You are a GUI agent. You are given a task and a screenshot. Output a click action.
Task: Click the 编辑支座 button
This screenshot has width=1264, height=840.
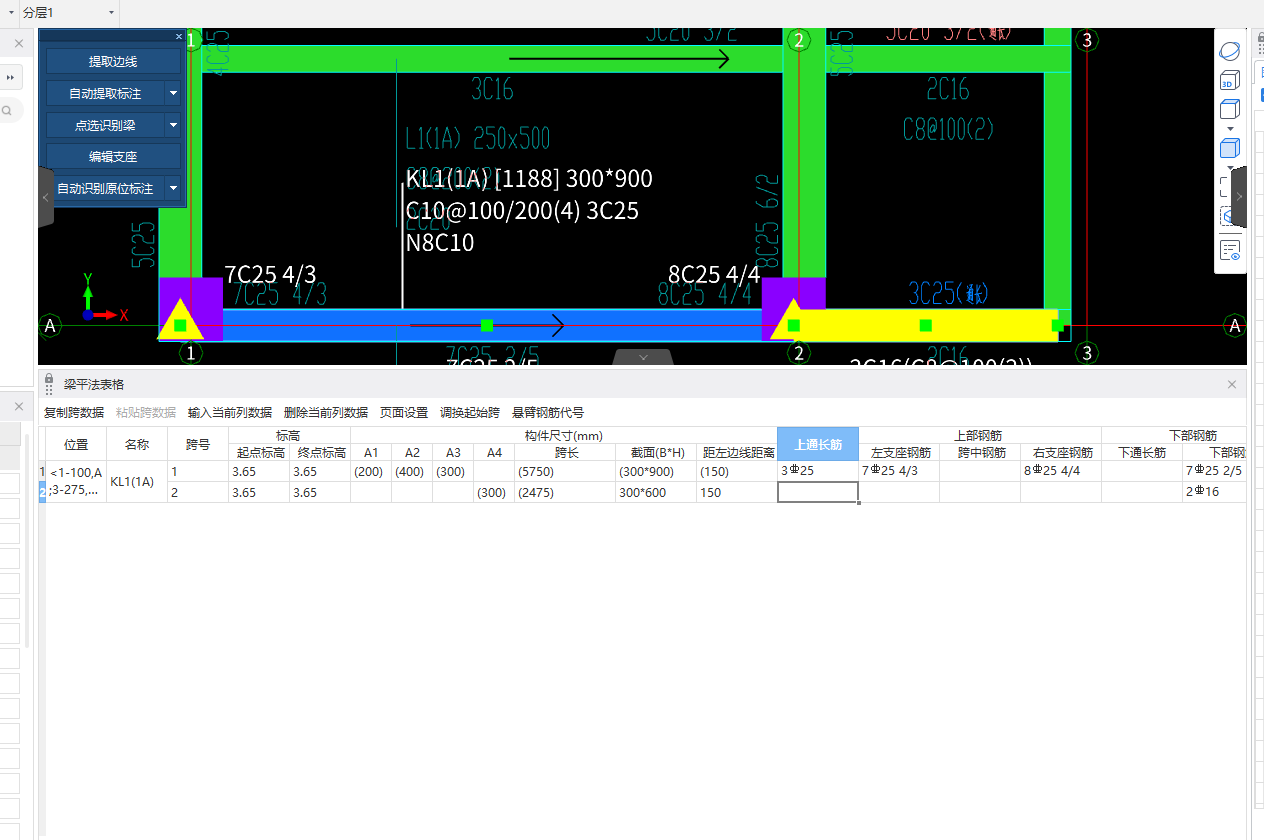[x=113, y=156]
